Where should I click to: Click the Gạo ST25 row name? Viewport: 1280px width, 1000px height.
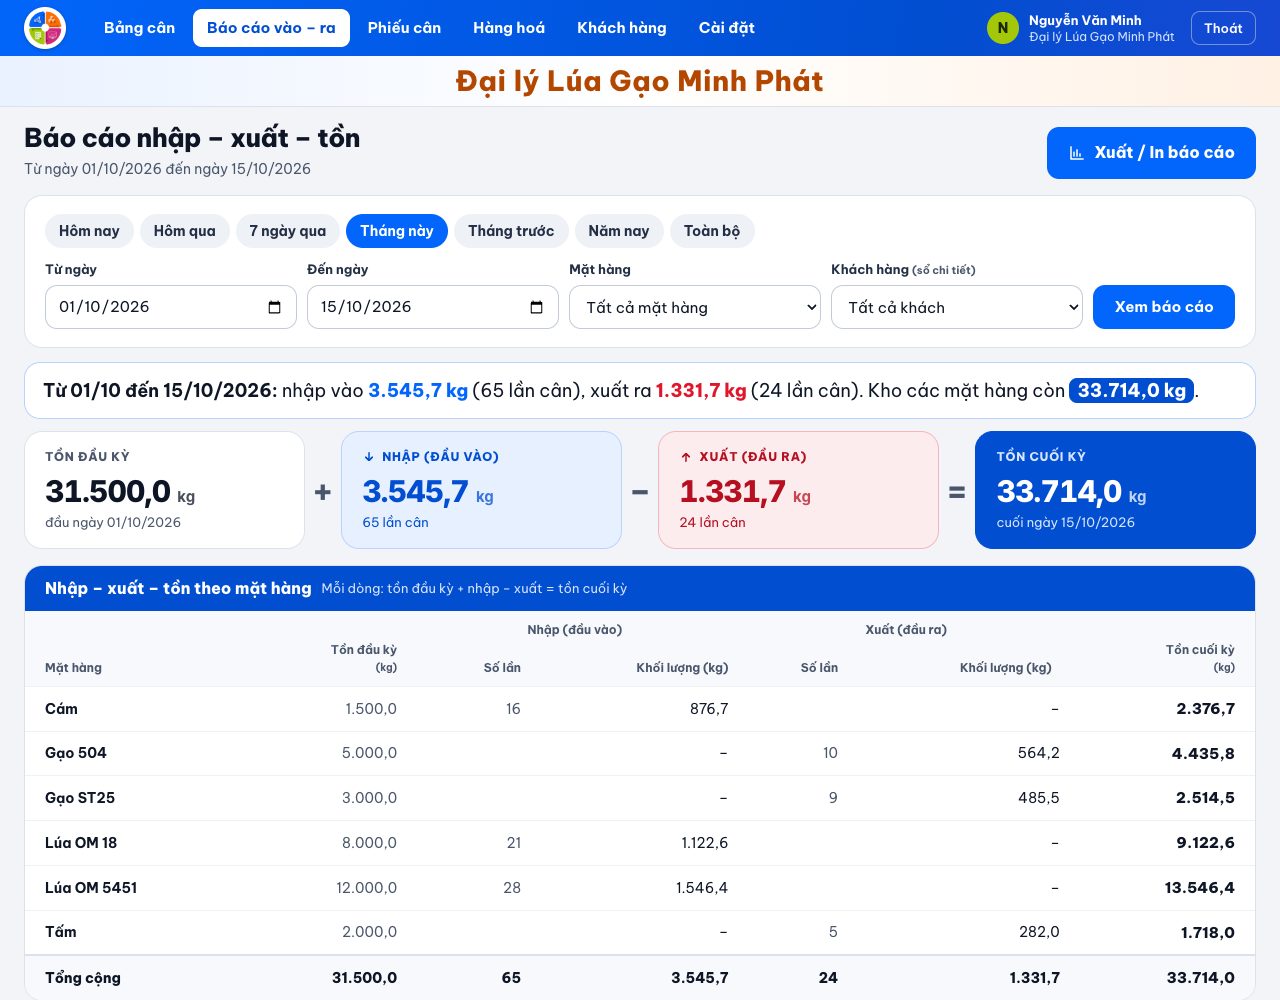(80, 798)
